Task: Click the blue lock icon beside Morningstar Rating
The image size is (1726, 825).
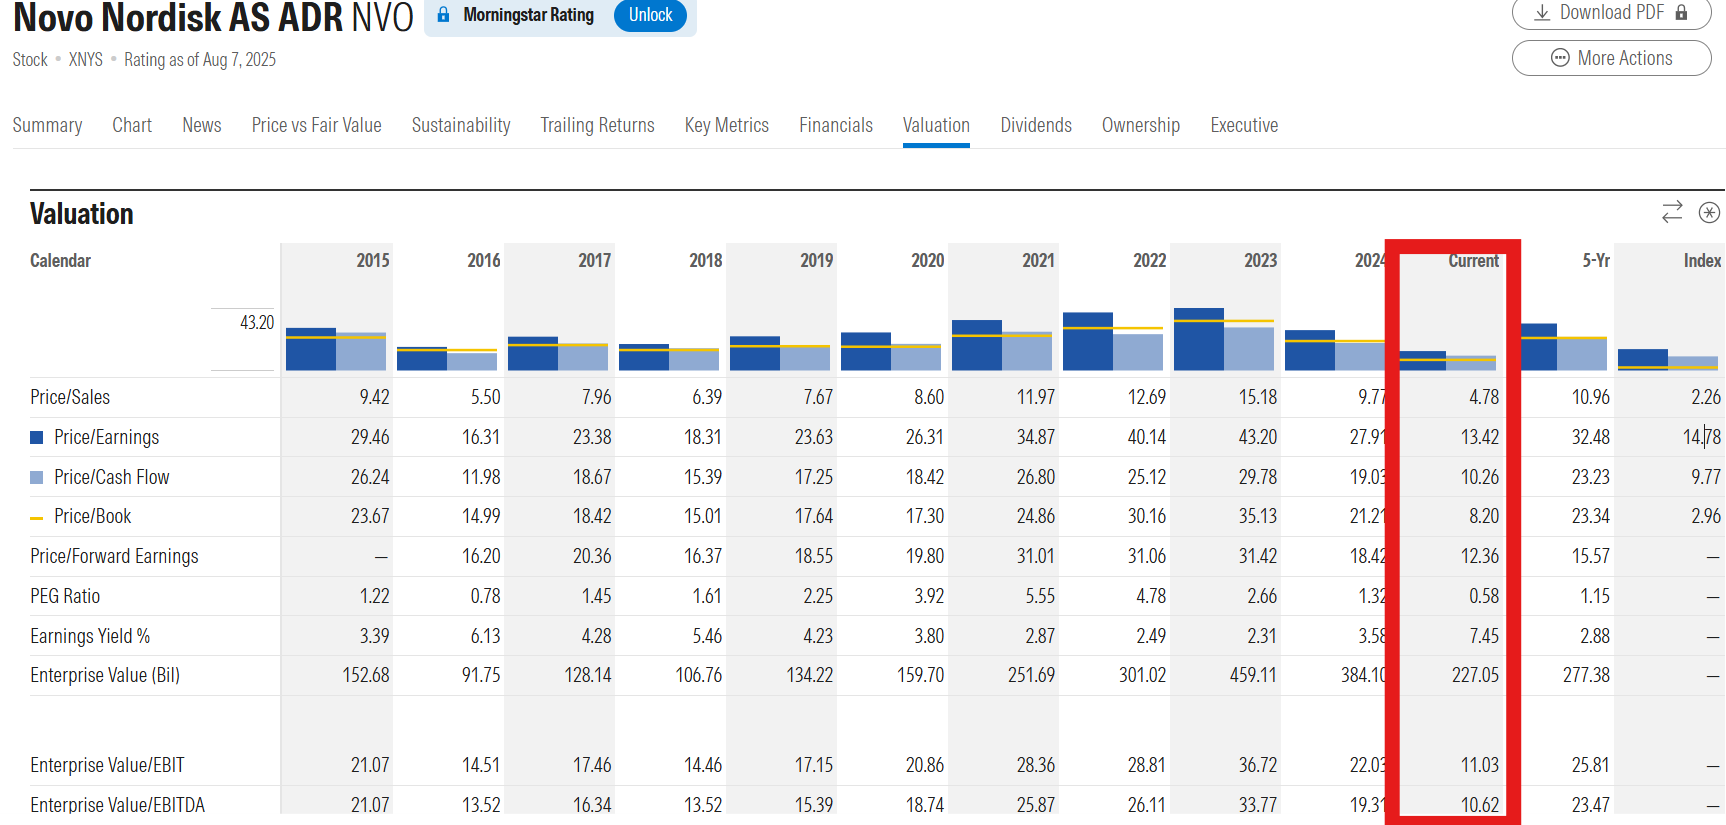Action: coord(443,15)
